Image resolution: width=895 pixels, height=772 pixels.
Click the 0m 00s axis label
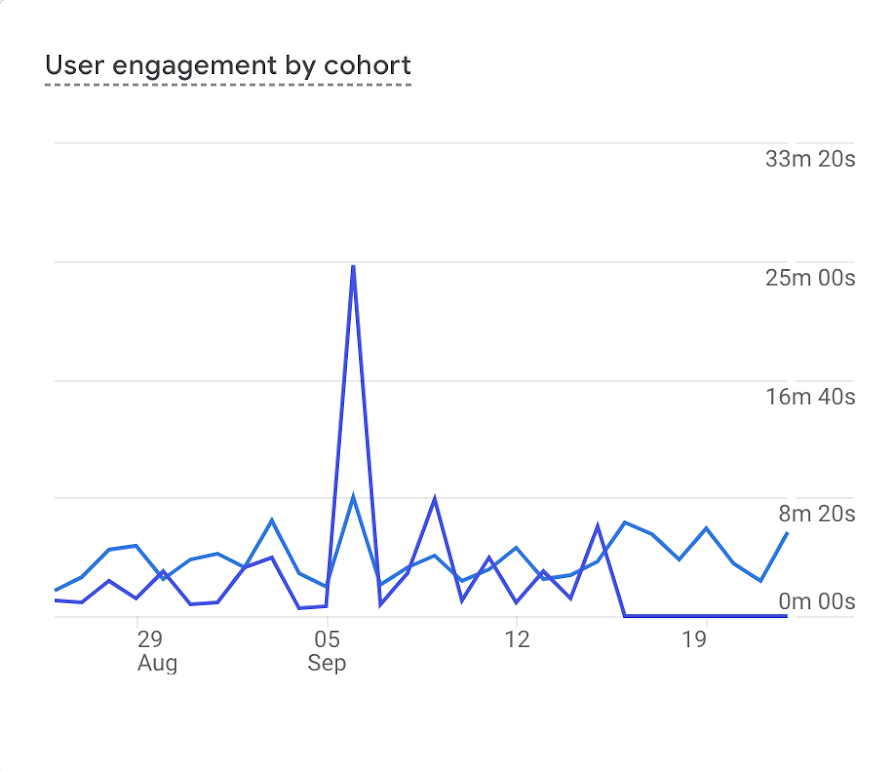[x=816, y=601]
